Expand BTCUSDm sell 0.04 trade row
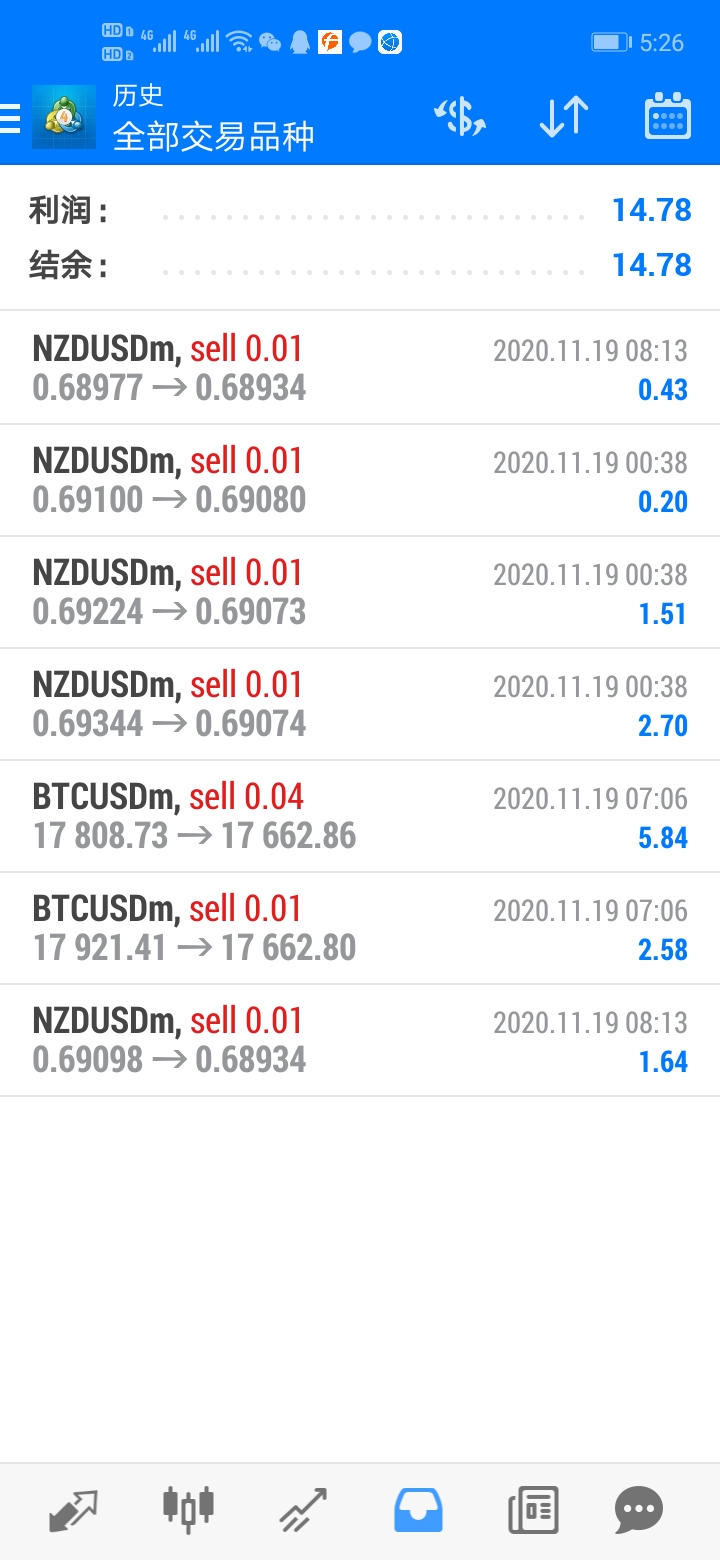Screen dimensions: 720x1560 [360, 816]
